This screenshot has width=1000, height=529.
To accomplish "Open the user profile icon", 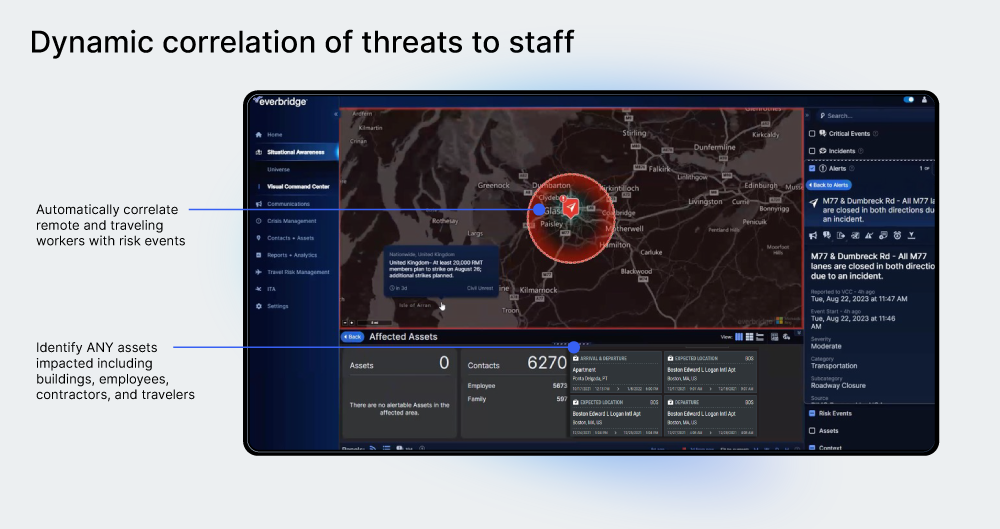I will click(924, 100).
